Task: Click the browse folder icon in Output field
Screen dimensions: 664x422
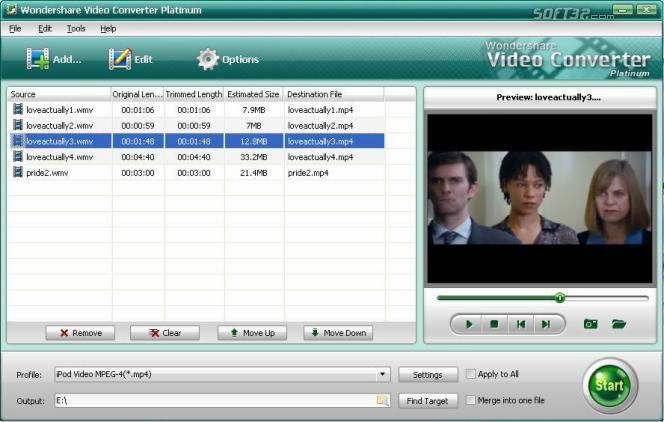Action: click(382, 400)
